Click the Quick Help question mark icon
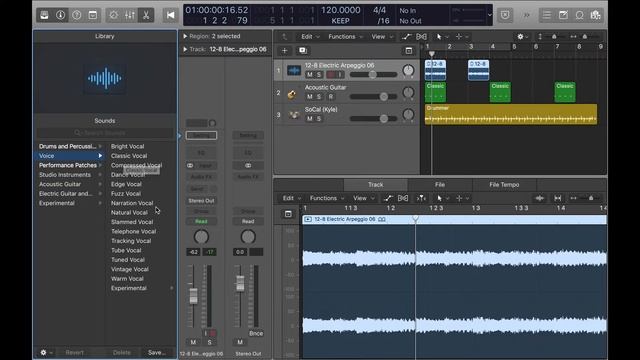The height and width of the screenshot is (360, 640). (x=77, y=15)
